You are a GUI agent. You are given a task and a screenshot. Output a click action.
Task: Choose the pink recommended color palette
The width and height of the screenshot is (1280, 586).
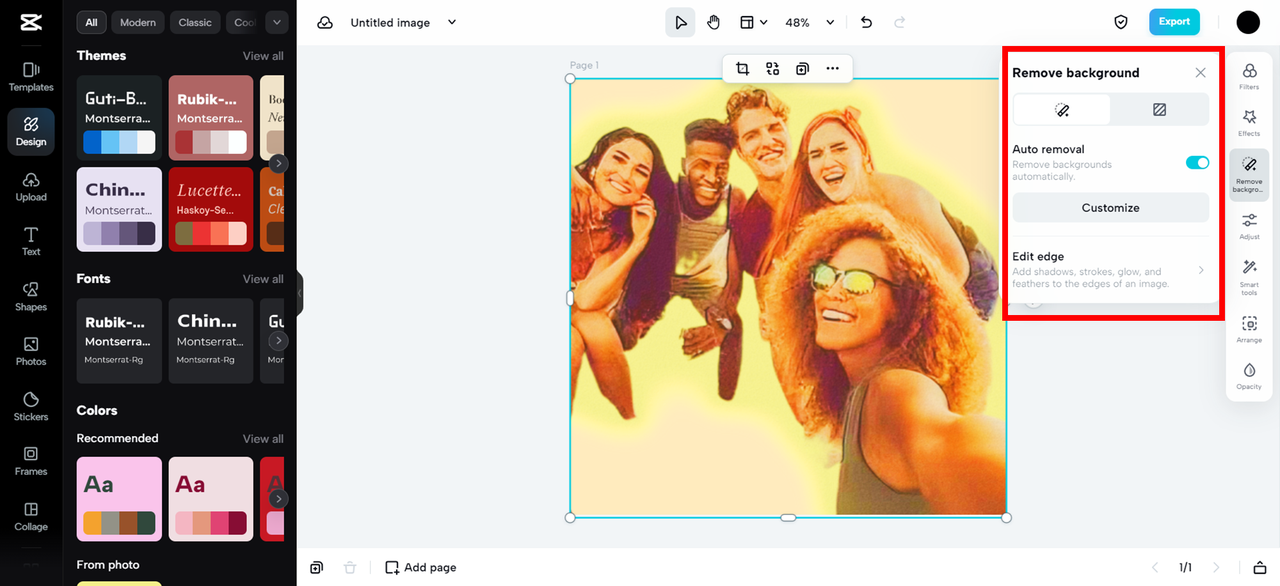(119, 498)
